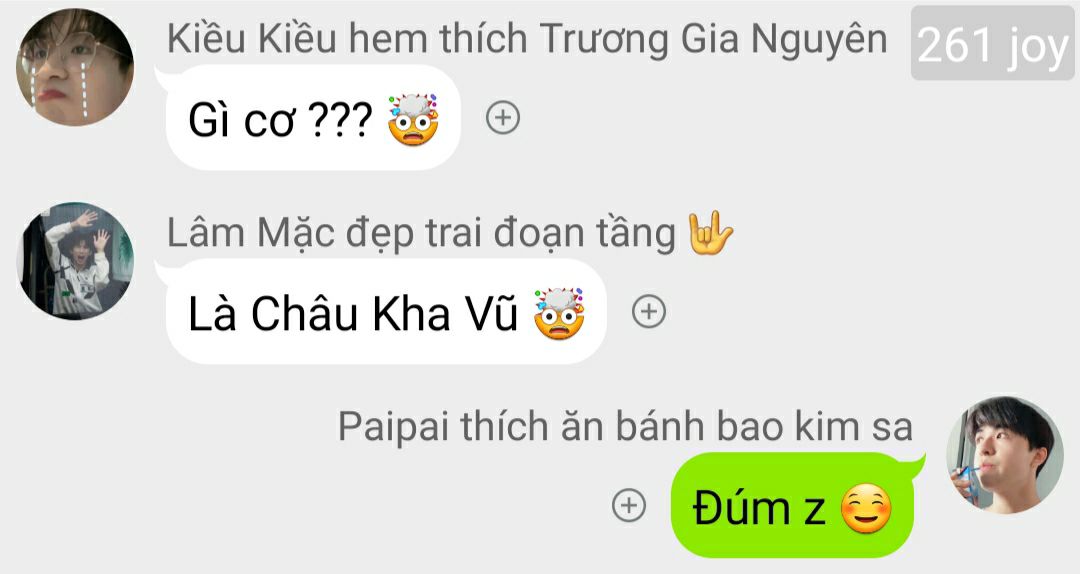Viewport: 1080px width, 574px height.
Task: Click the rock-on hand emoji in Lâm Mặc's name
Action: coord(711,233)
